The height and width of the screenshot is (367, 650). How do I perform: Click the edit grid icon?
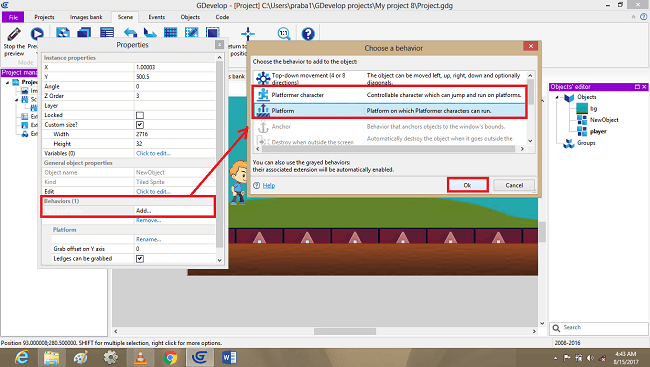click(x=192, y=33)
